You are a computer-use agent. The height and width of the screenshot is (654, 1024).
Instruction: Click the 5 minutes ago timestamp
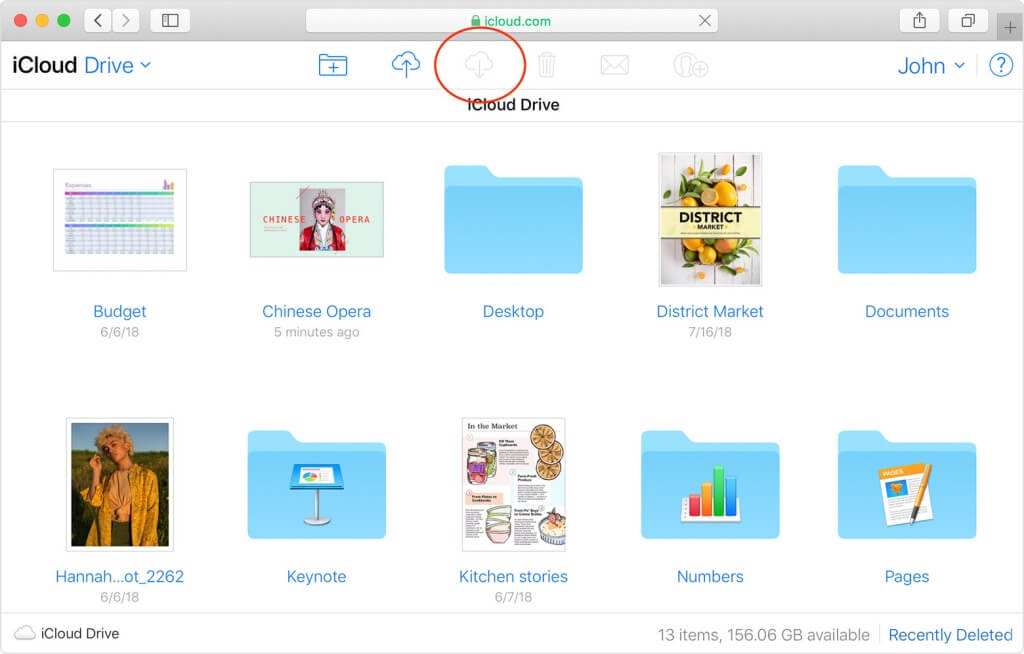(x=317, y=332)
